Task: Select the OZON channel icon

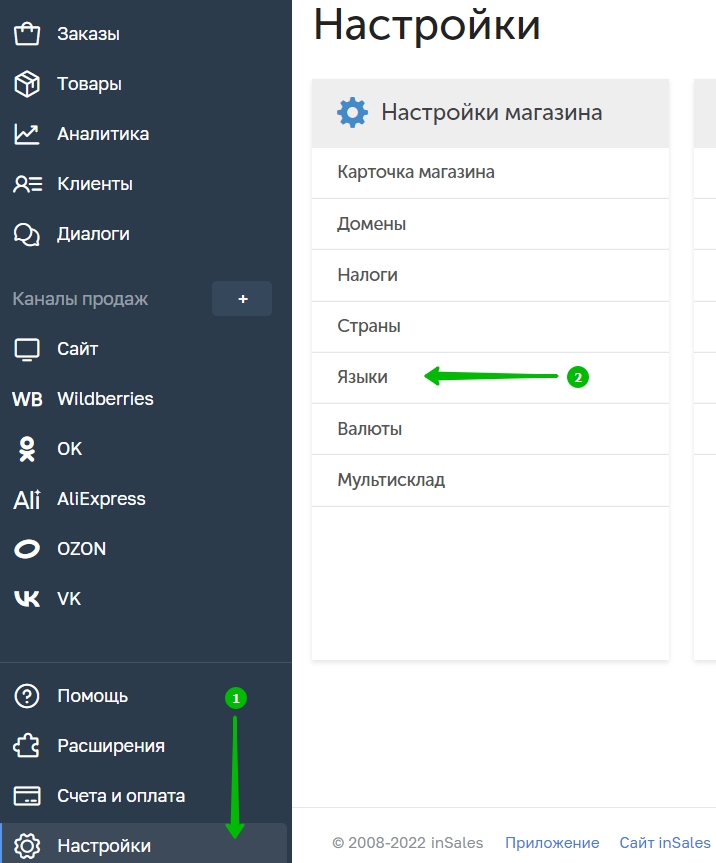Action: point(27,549)
